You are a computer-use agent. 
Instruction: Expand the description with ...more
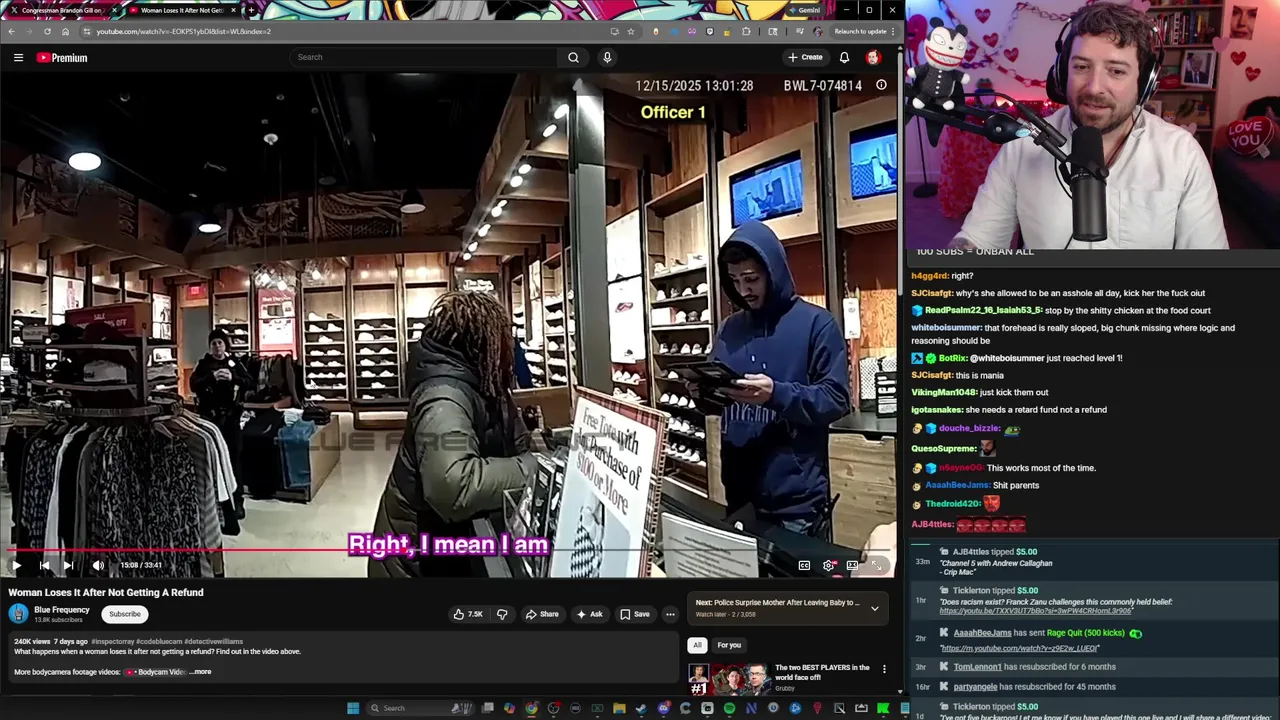[x=201, y=672]
